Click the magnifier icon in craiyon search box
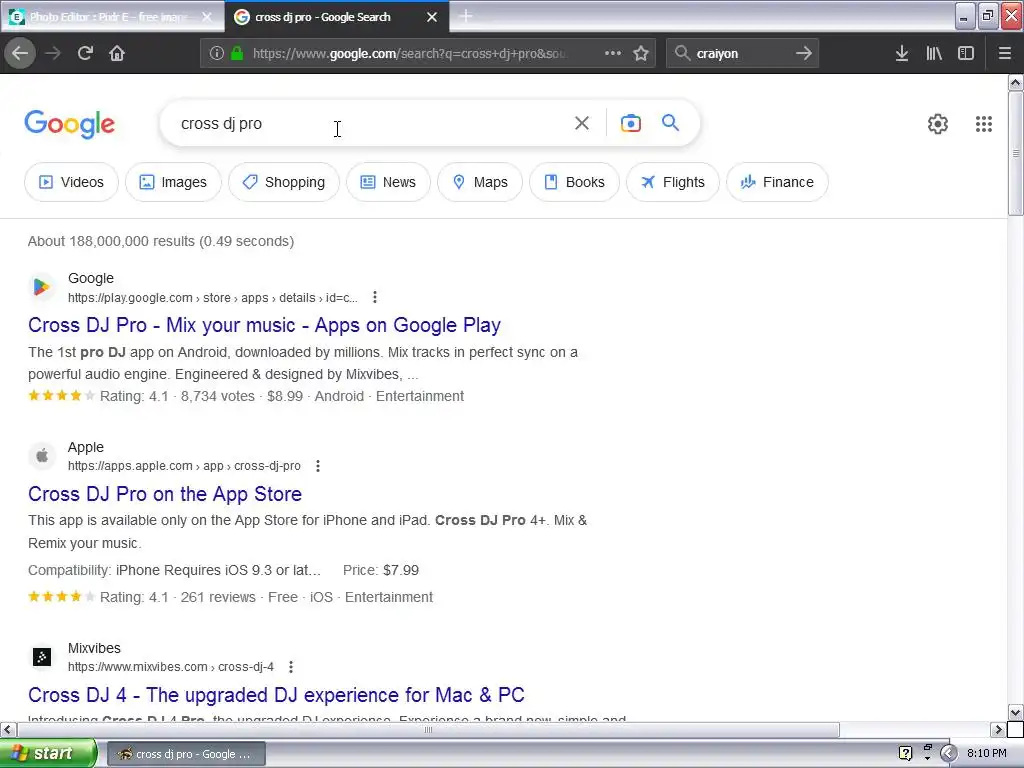Screen dimensions: 1024x768 point(682,53)
